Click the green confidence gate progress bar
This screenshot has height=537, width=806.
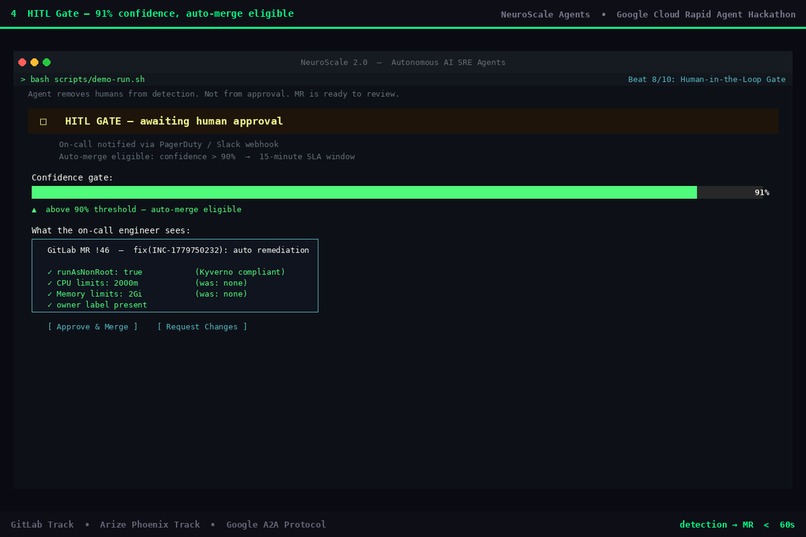364,192
